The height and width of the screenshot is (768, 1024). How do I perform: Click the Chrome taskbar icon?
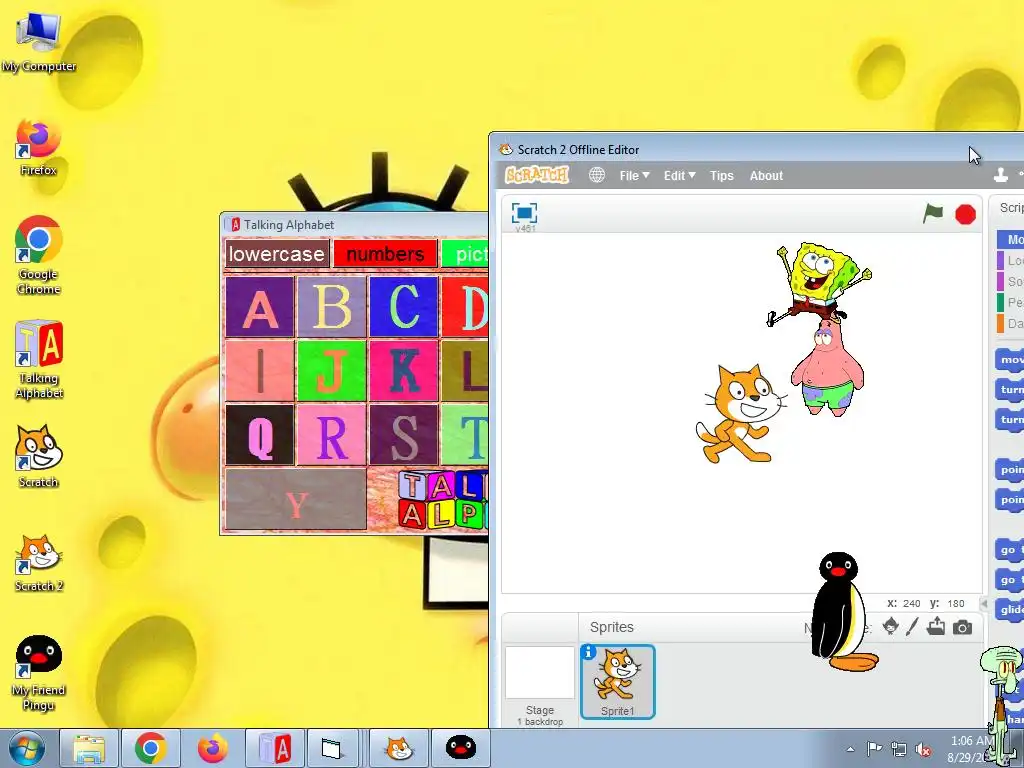(x=150, y=748)
